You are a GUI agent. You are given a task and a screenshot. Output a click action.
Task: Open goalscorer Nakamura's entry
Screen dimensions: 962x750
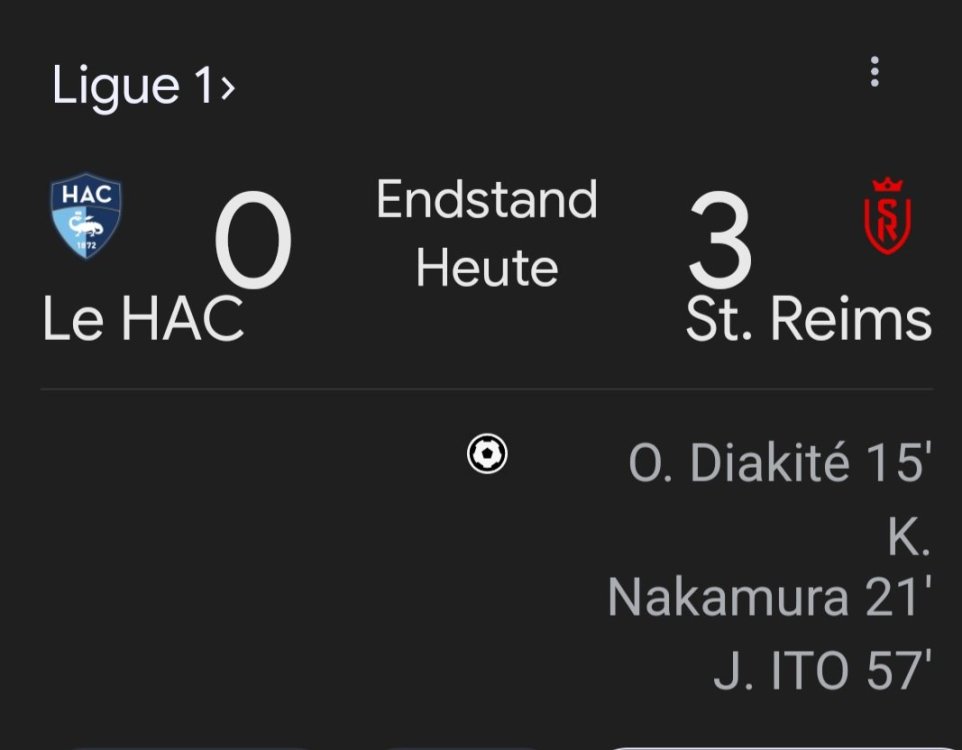tap(713, 597)
